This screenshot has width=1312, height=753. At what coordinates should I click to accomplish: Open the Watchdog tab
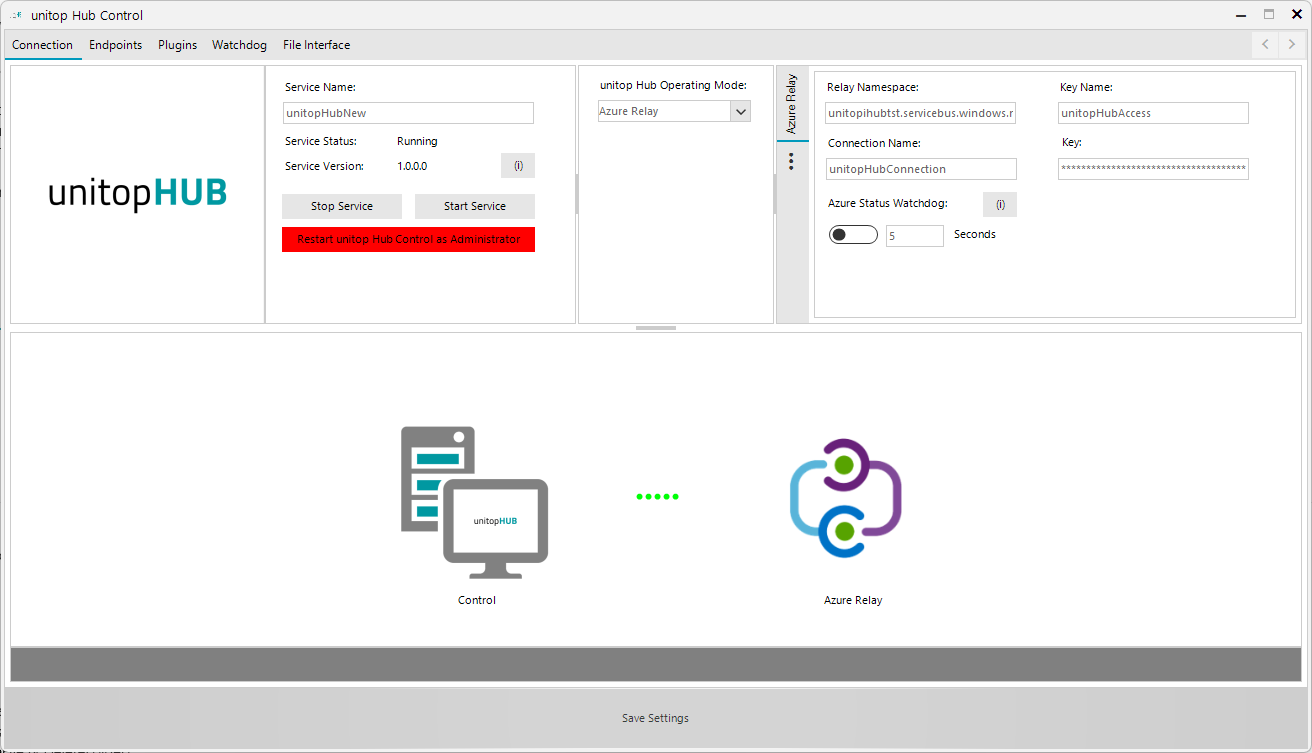tap(239, 44)
